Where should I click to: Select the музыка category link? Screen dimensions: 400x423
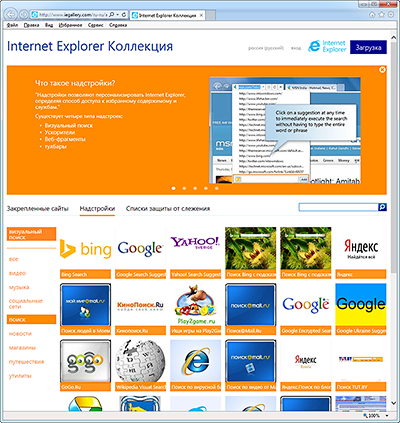point(19,287)
